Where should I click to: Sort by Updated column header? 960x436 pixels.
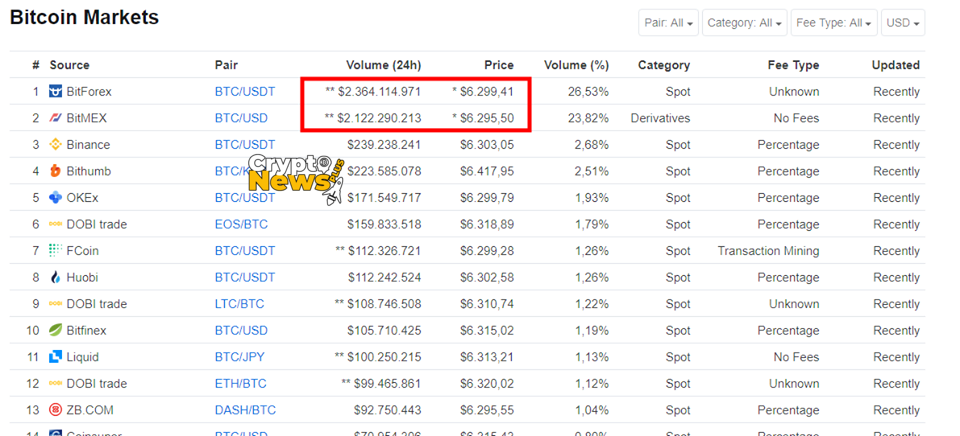pos(896,65)
